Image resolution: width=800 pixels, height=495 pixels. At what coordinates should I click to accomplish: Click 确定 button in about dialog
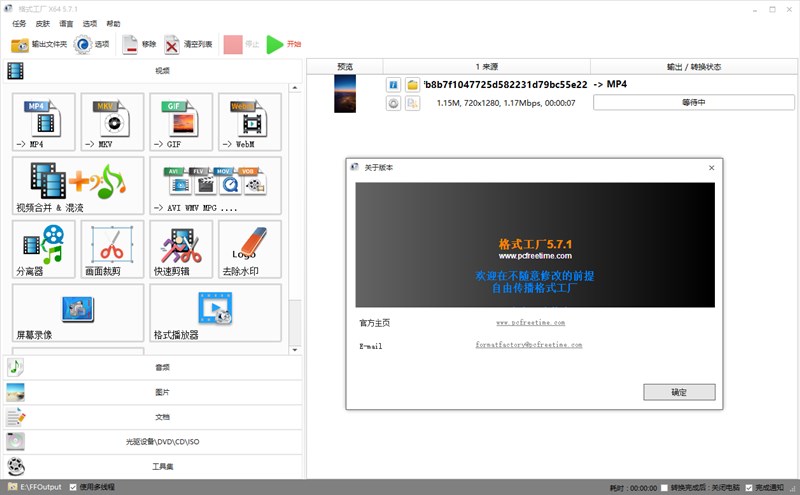(679, 392)
